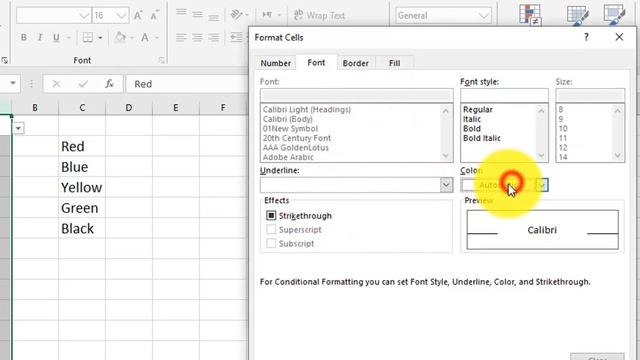Screen dimensions: 640x360
Task: Open the Font group dialog launcher
Action: [x=162, y=60]
